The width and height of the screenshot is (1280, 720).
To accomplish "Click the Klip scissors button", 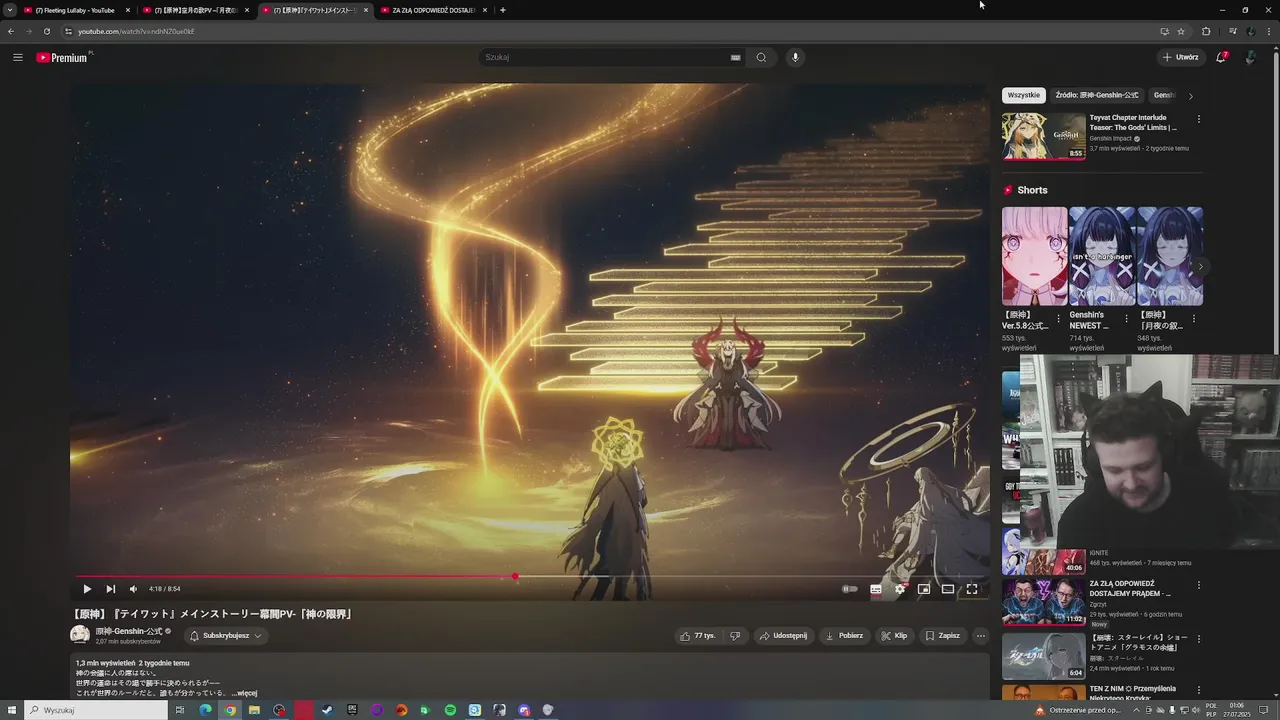I will [894, 635].
